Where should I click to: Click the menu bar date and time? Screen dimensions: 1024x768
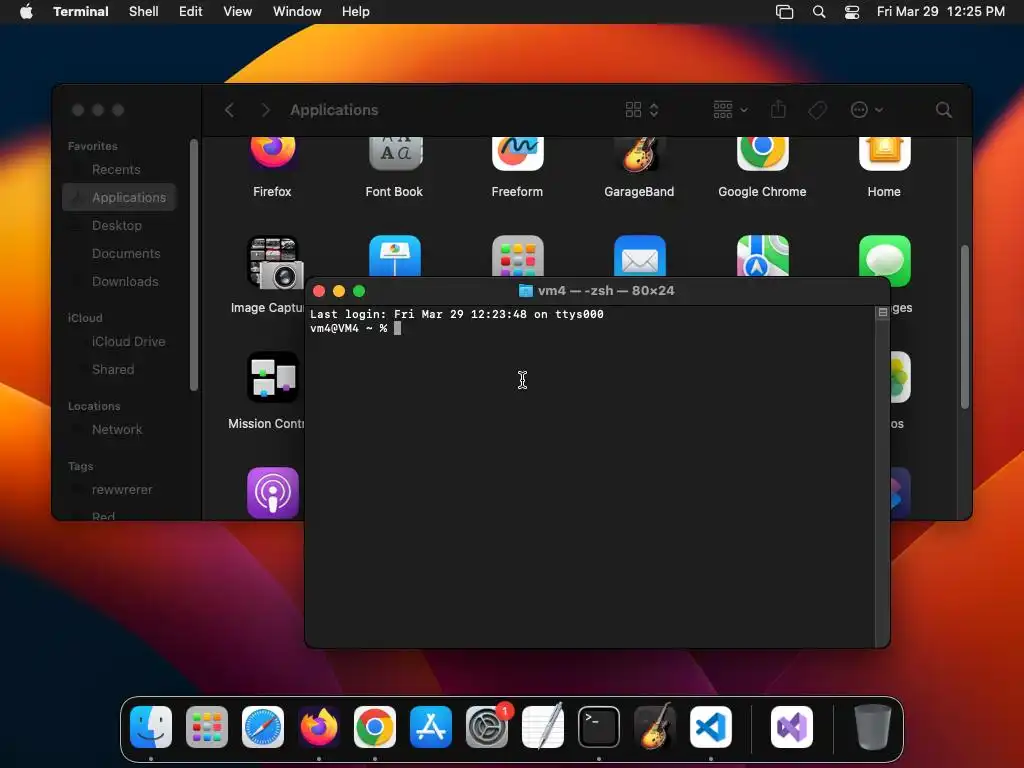(940, 12)
